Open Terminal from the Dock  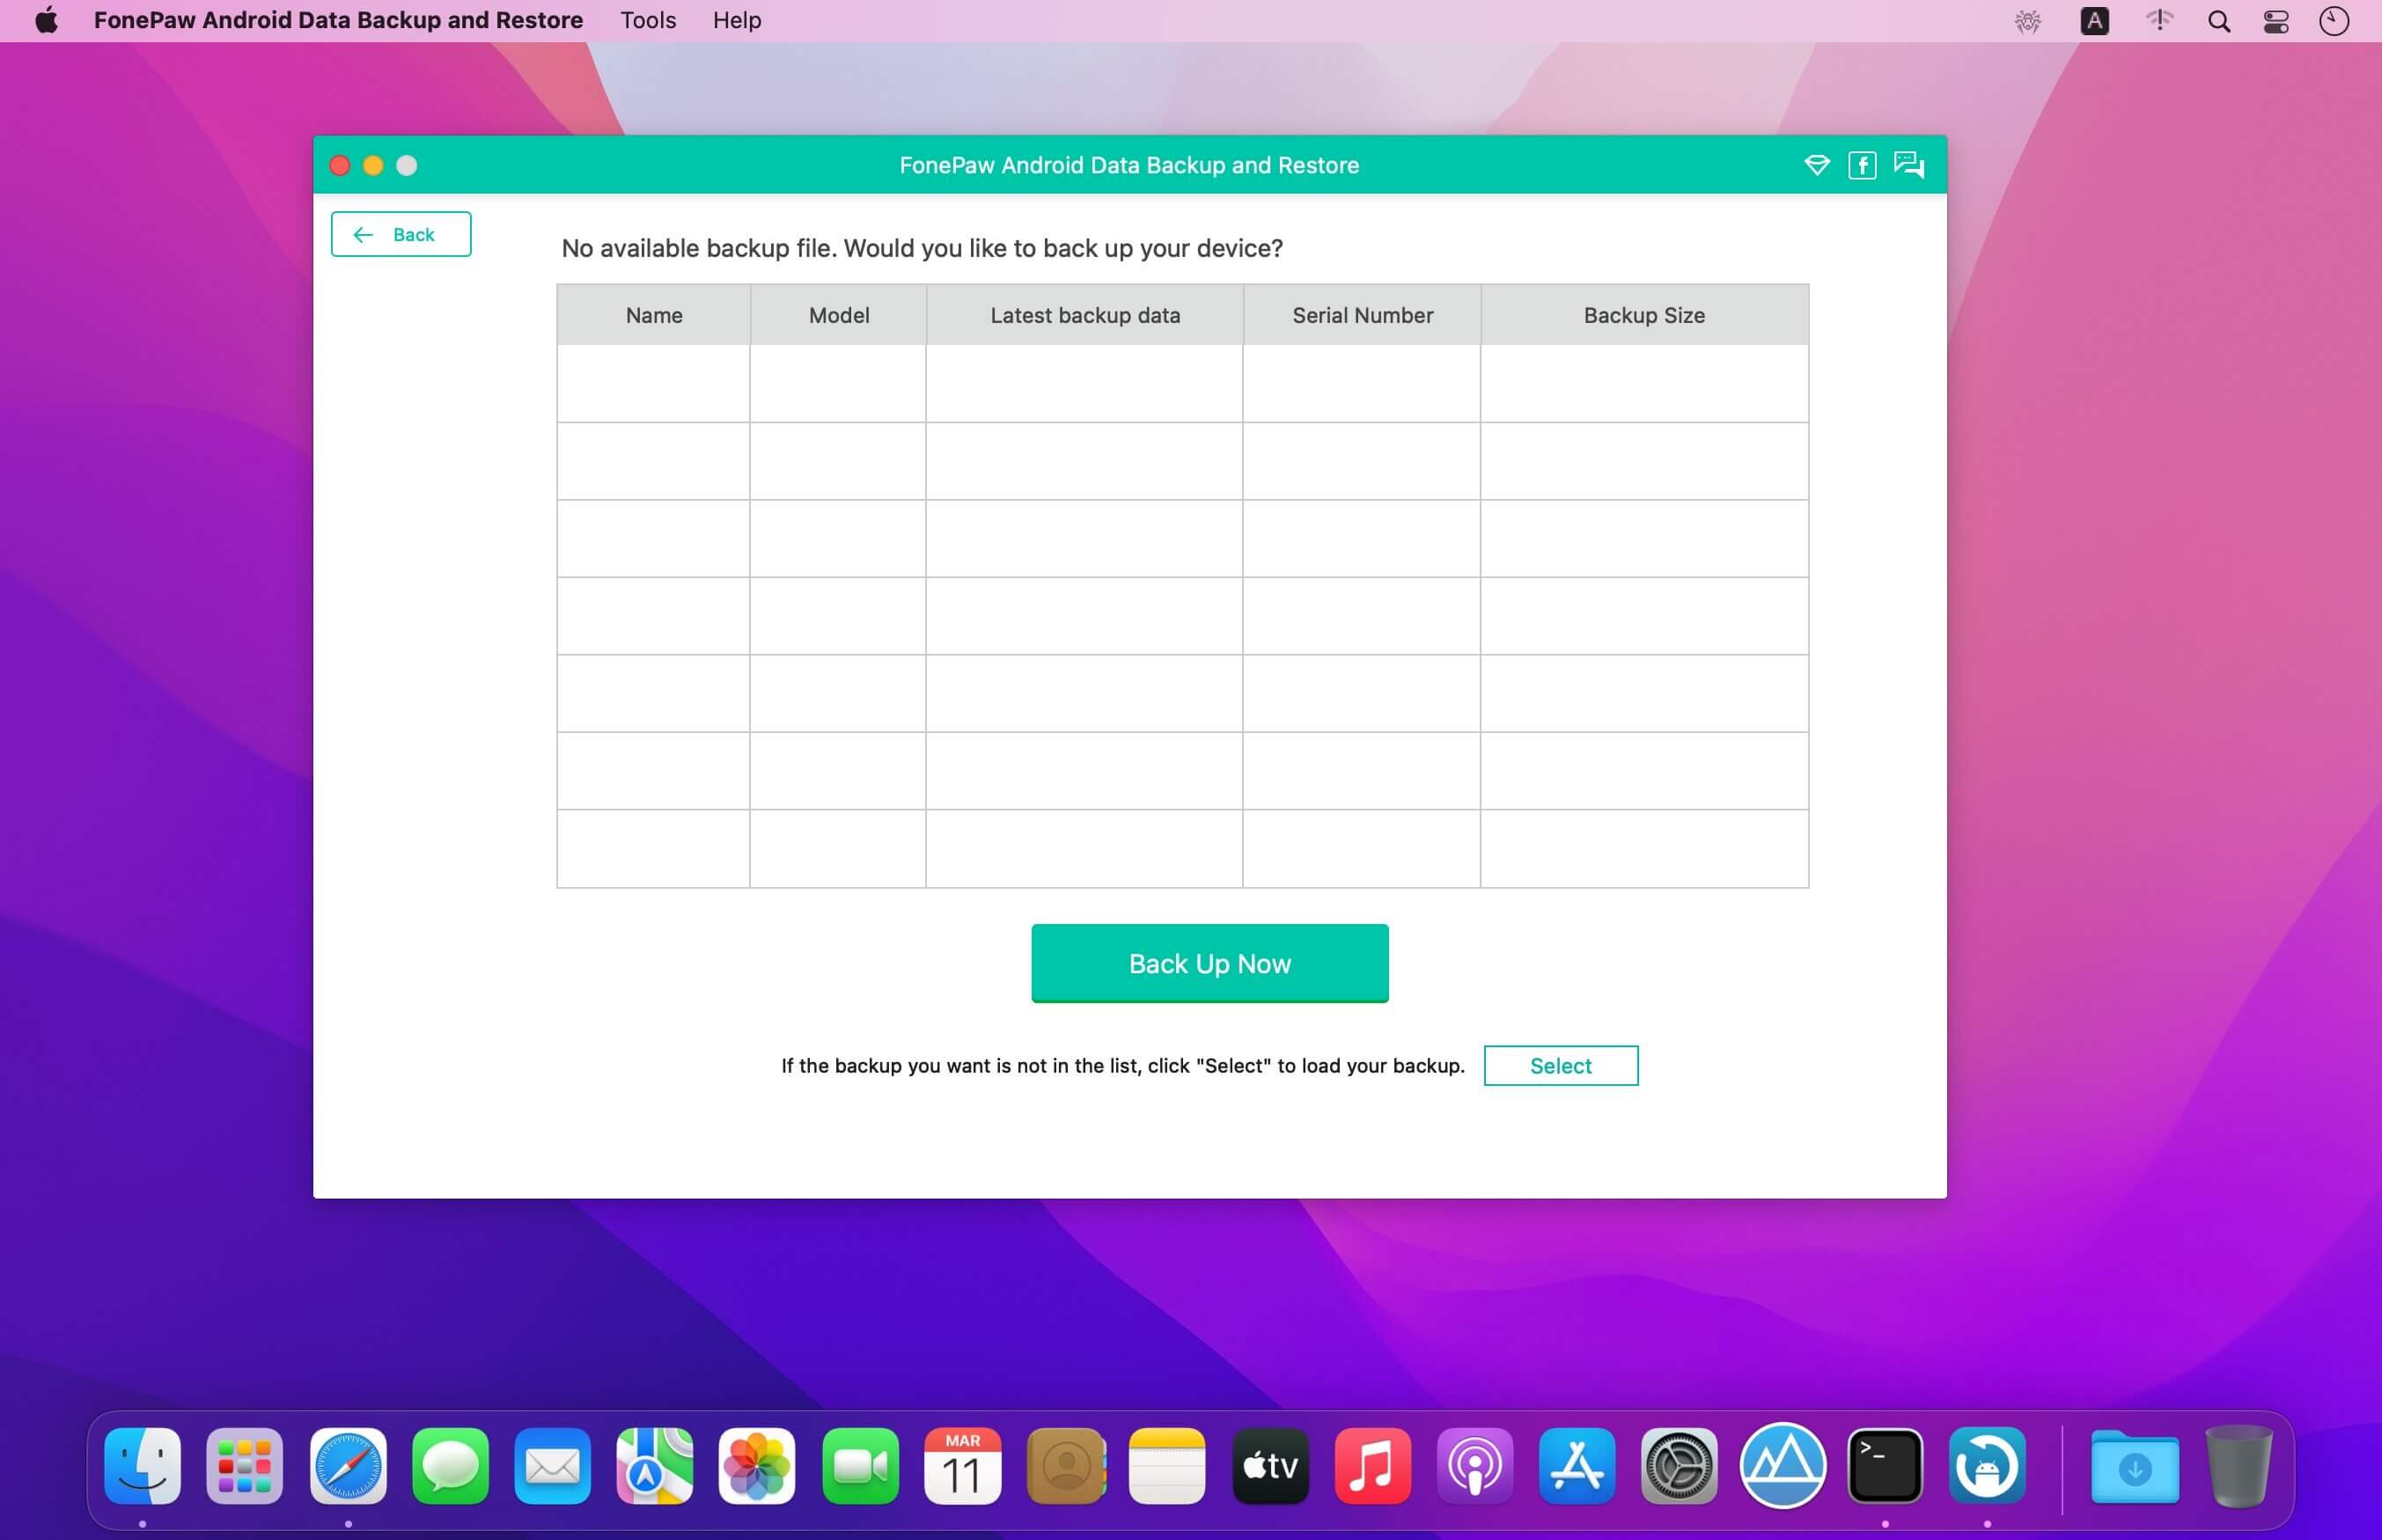tap(1884, 1466)
